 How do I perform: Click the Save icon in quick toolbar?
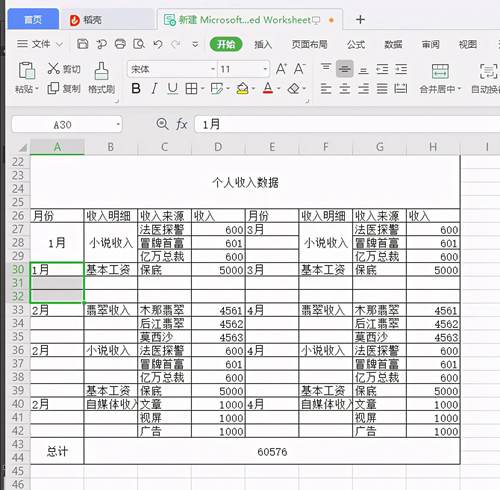point(82,44)
